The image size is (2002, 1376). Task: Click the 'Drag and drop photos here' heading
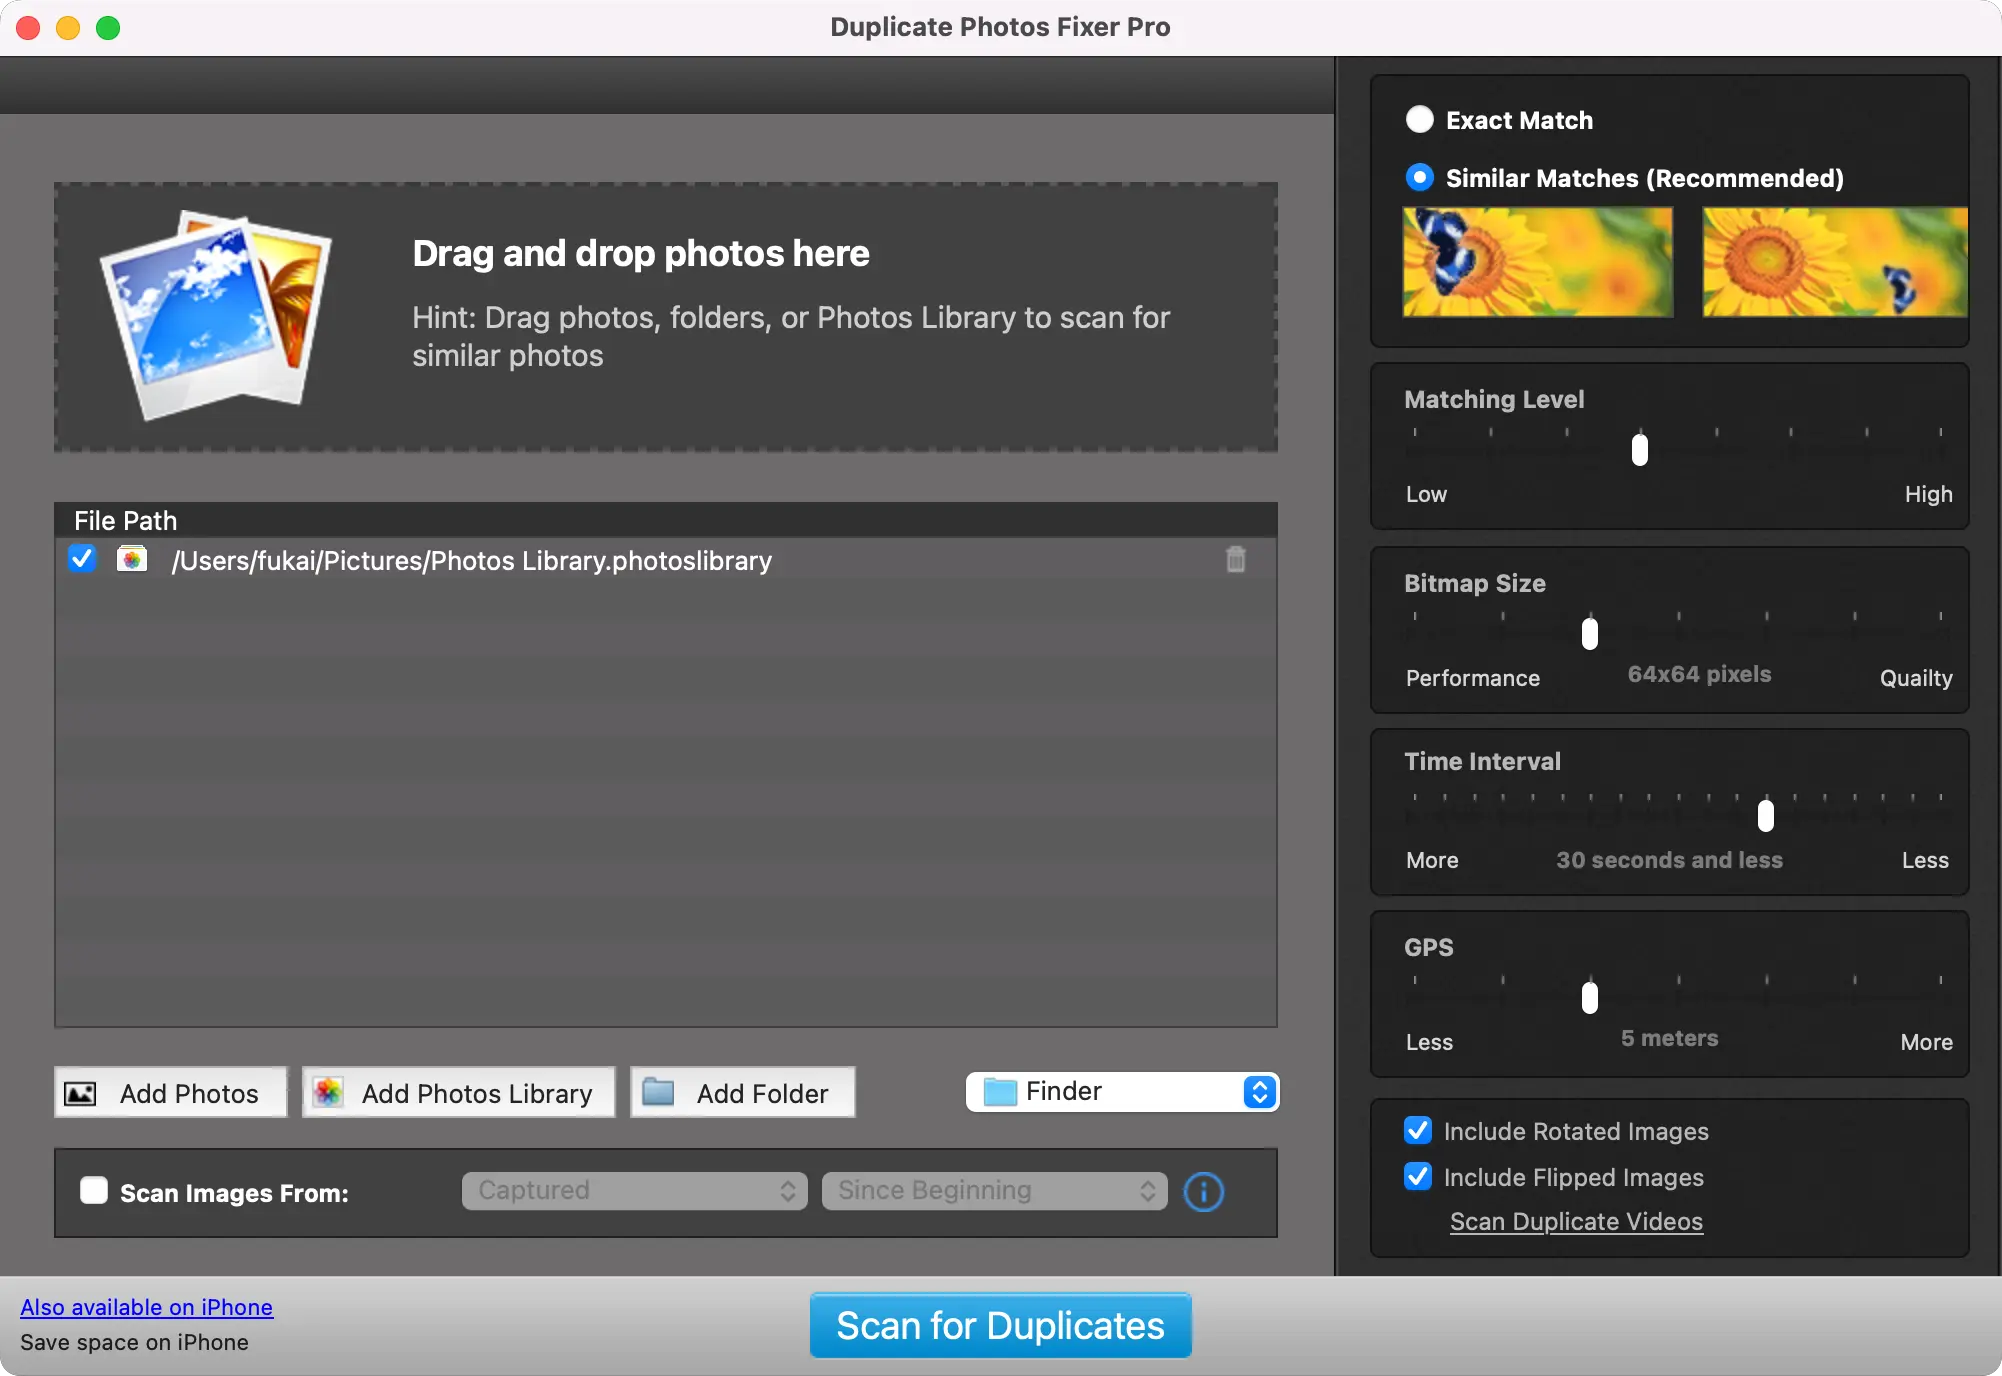coord(641,254)
